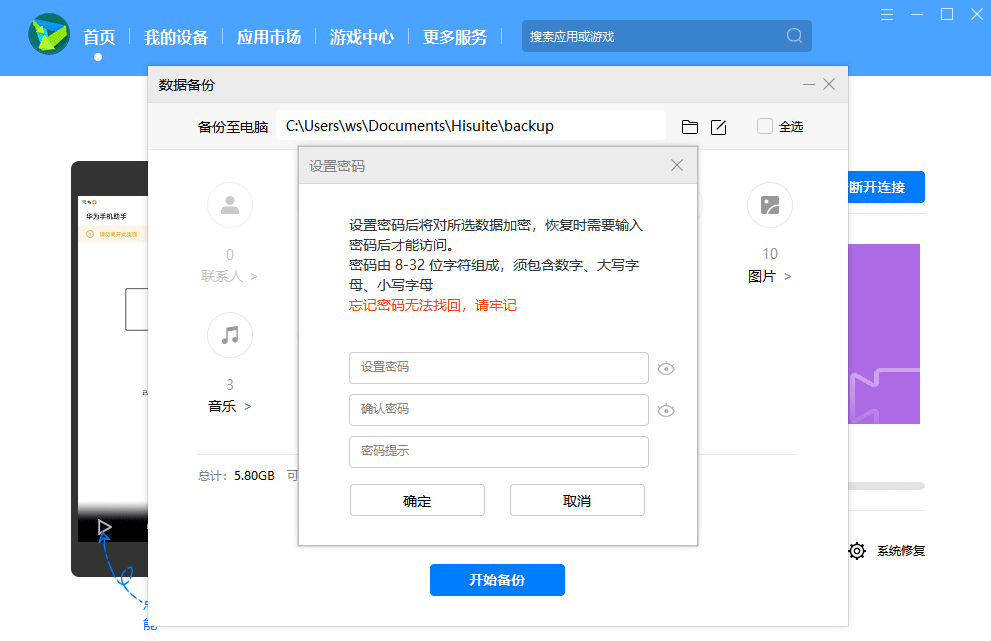
Task: Select the contacts (联系人) icon
Action: tap(230, 205)
